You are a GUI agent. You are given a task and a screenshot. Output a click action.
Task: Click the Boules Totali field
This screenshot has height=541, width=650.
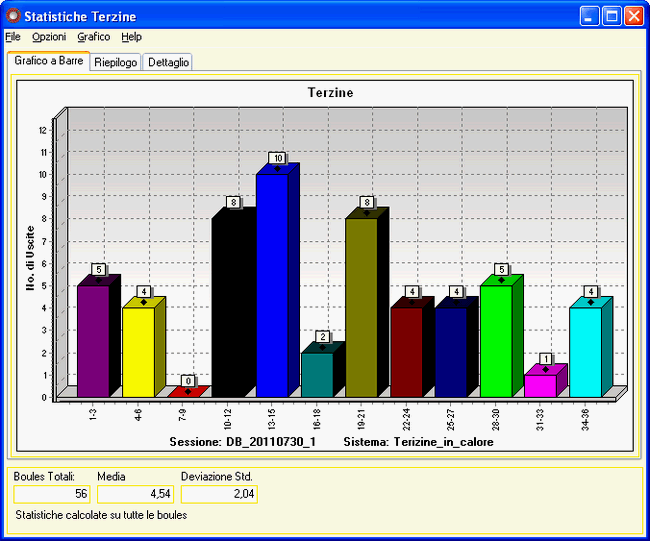tap(53, 494)
